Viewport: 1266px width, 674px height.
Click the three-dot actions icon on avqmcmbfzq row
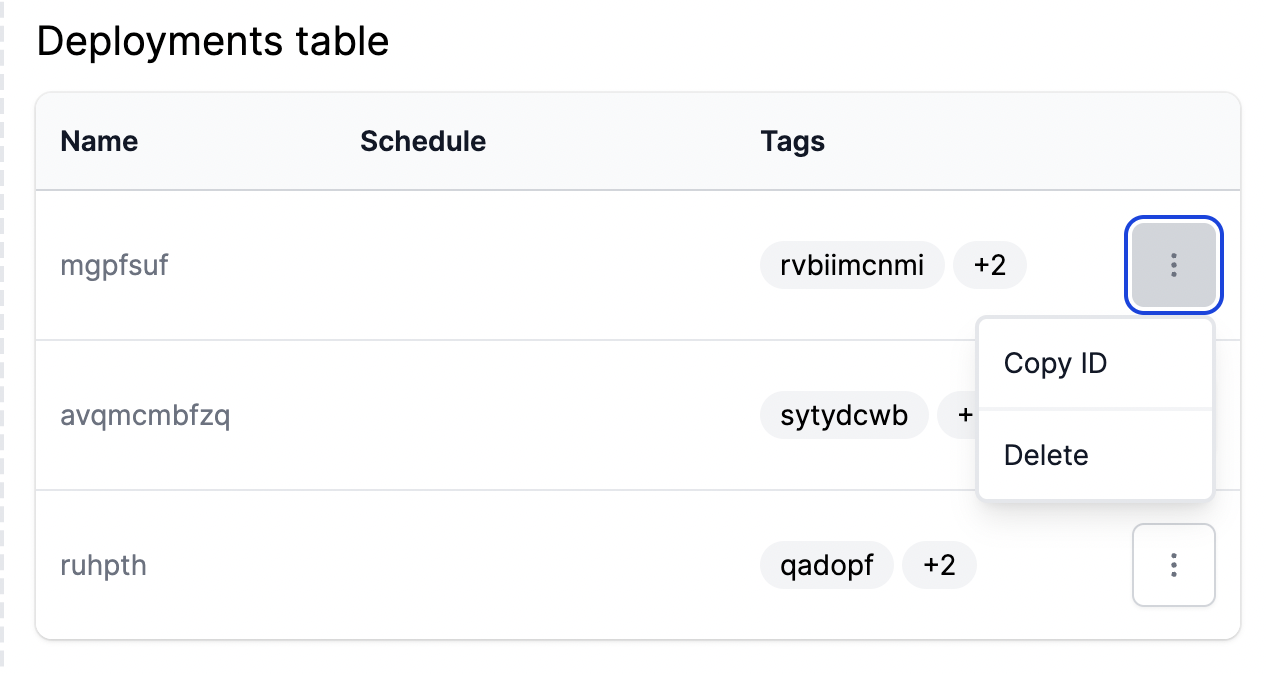point(1174,415)
